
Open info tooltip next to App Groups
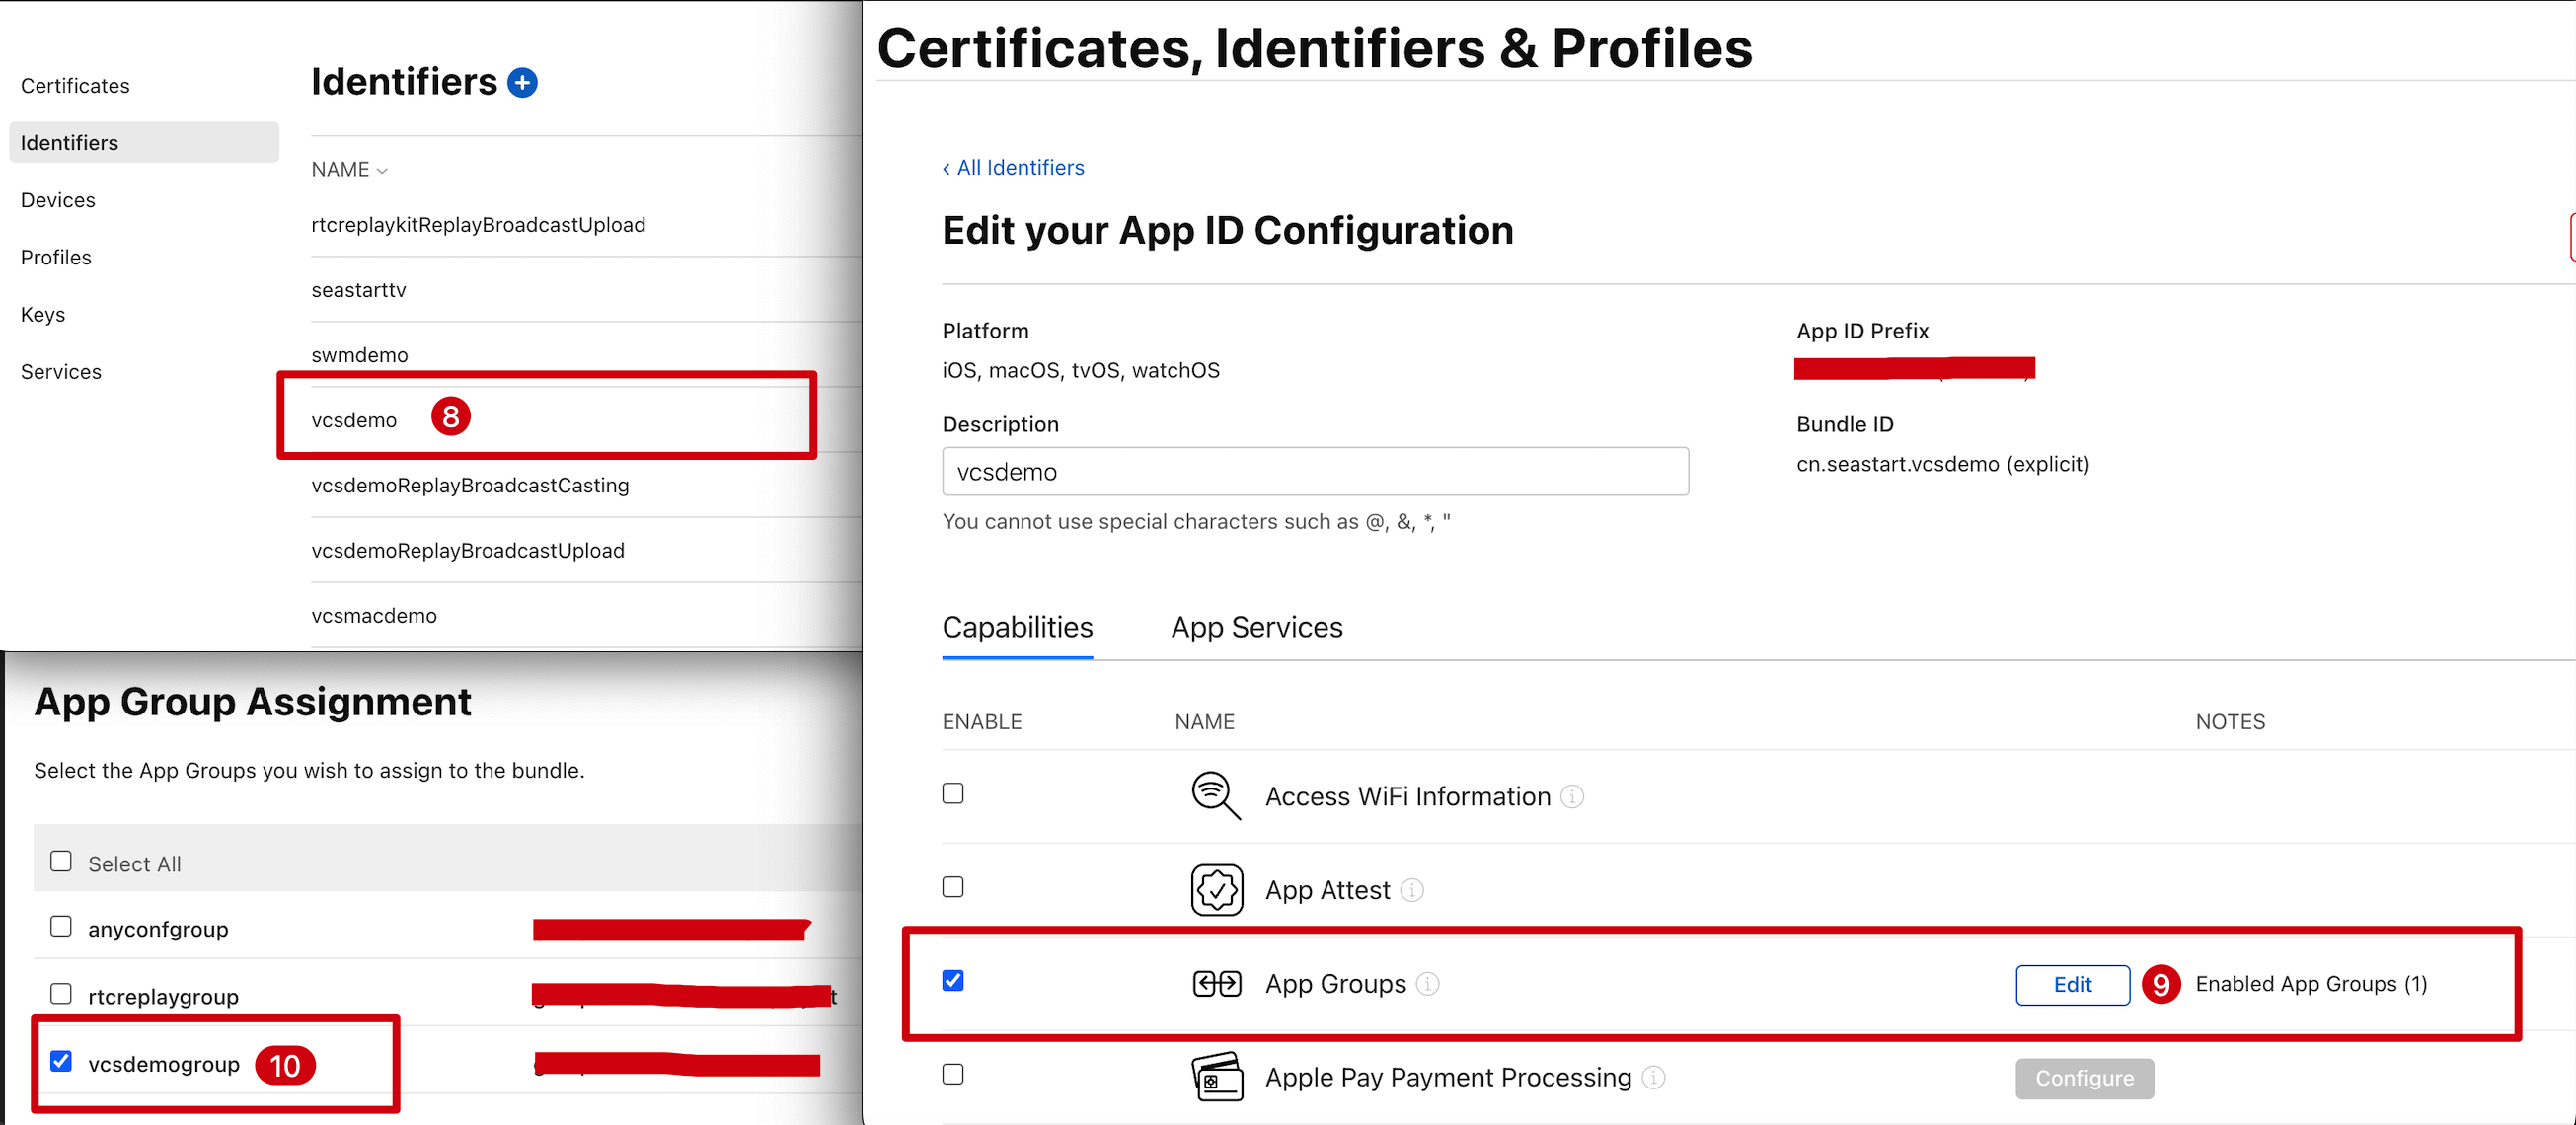(x=1428, y=984)
